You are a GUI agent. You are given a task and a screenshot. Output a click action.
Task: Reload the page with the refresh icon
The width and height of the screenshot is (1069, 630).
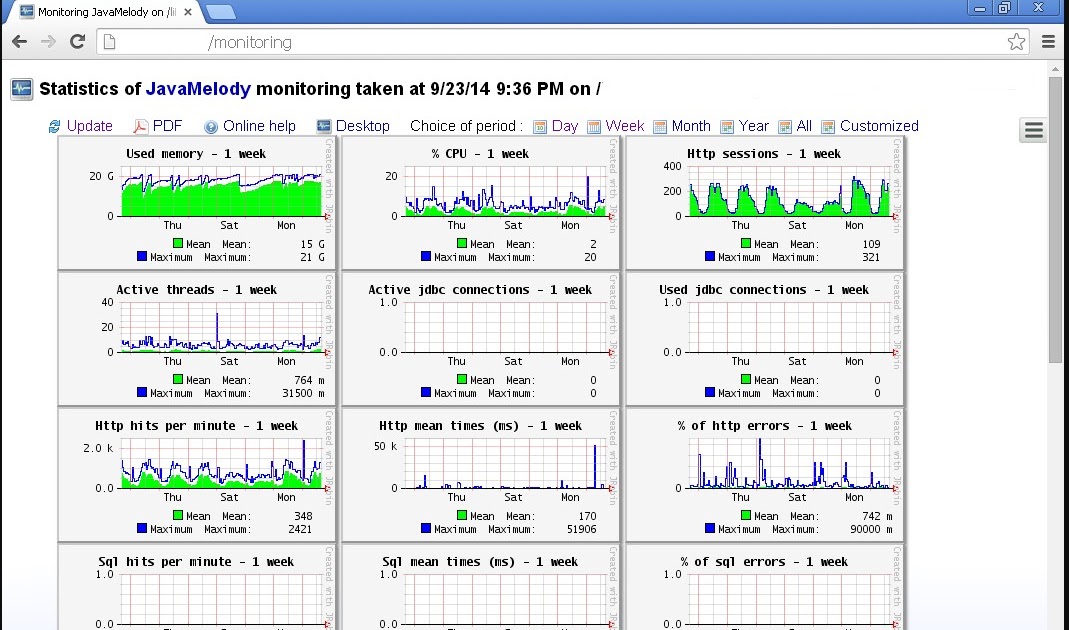coord(77,42)
